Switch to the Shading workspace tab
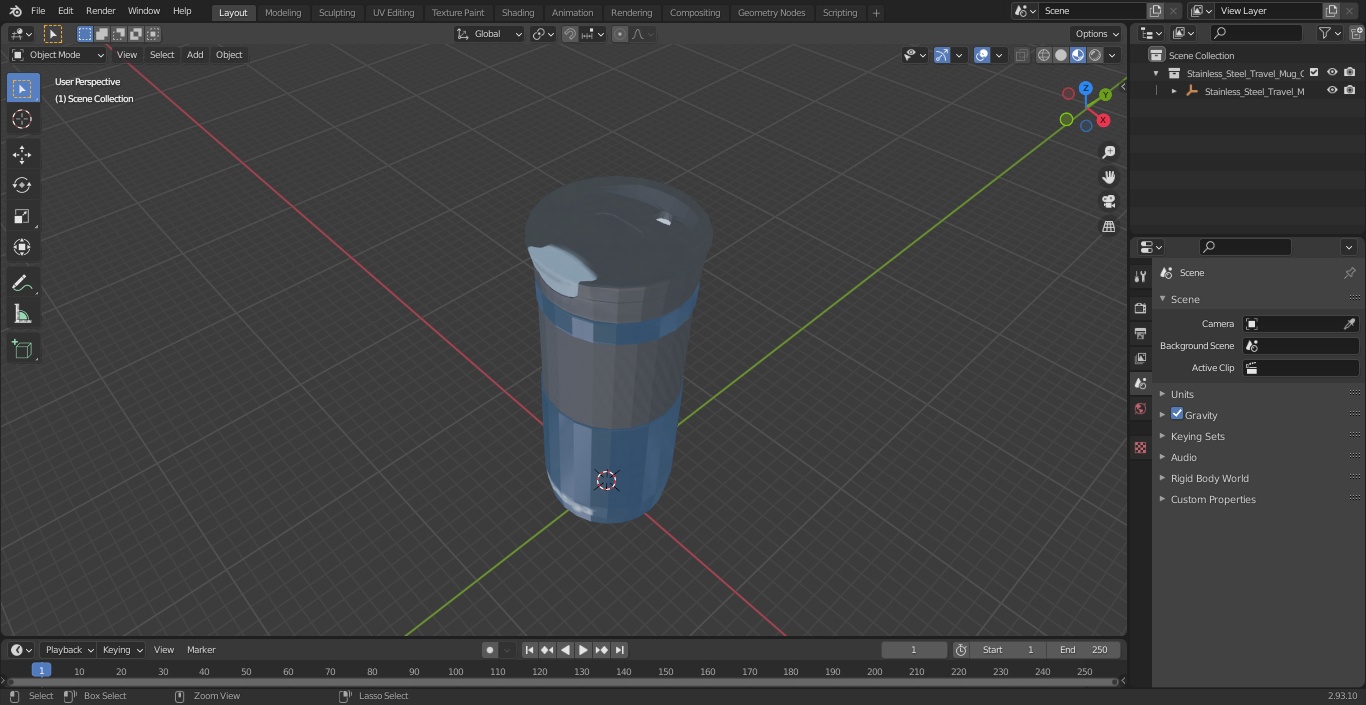The width and height of the screenshot is (1366, 705). [518, 13]
